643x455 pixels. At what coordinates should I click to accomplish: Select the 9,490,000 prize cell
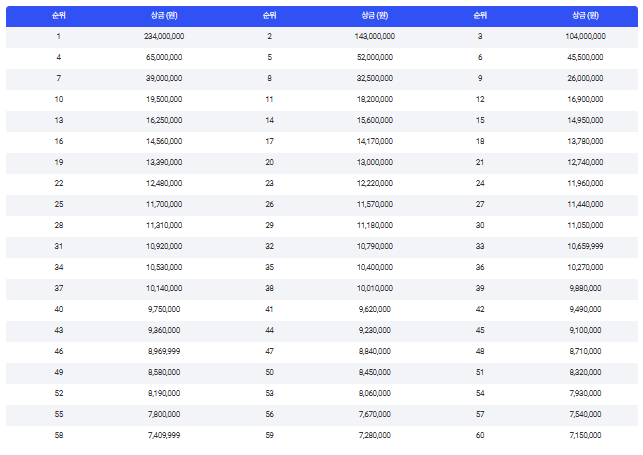click(x=586, y=309)
